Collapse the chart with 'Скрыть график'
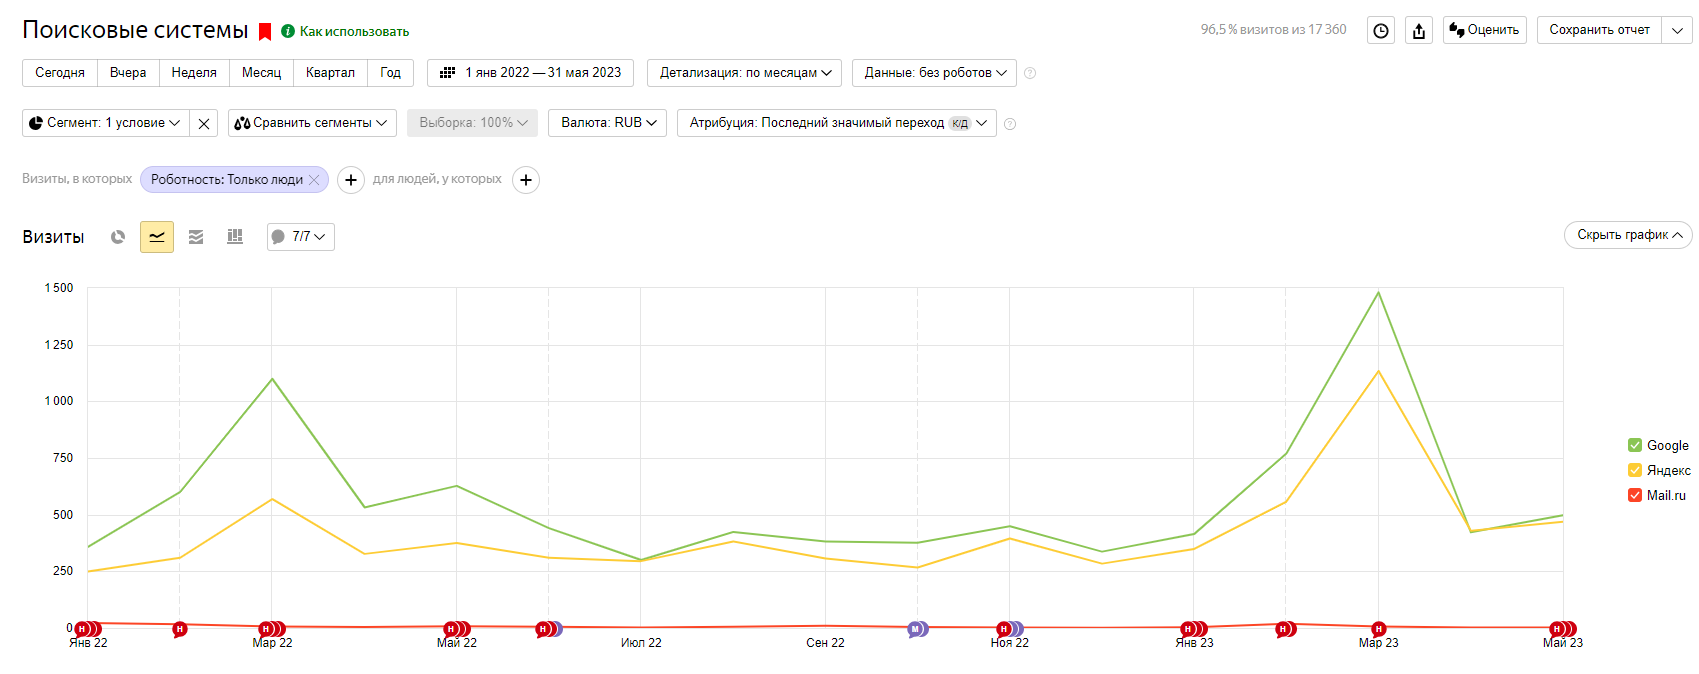 click(1628, 235)
